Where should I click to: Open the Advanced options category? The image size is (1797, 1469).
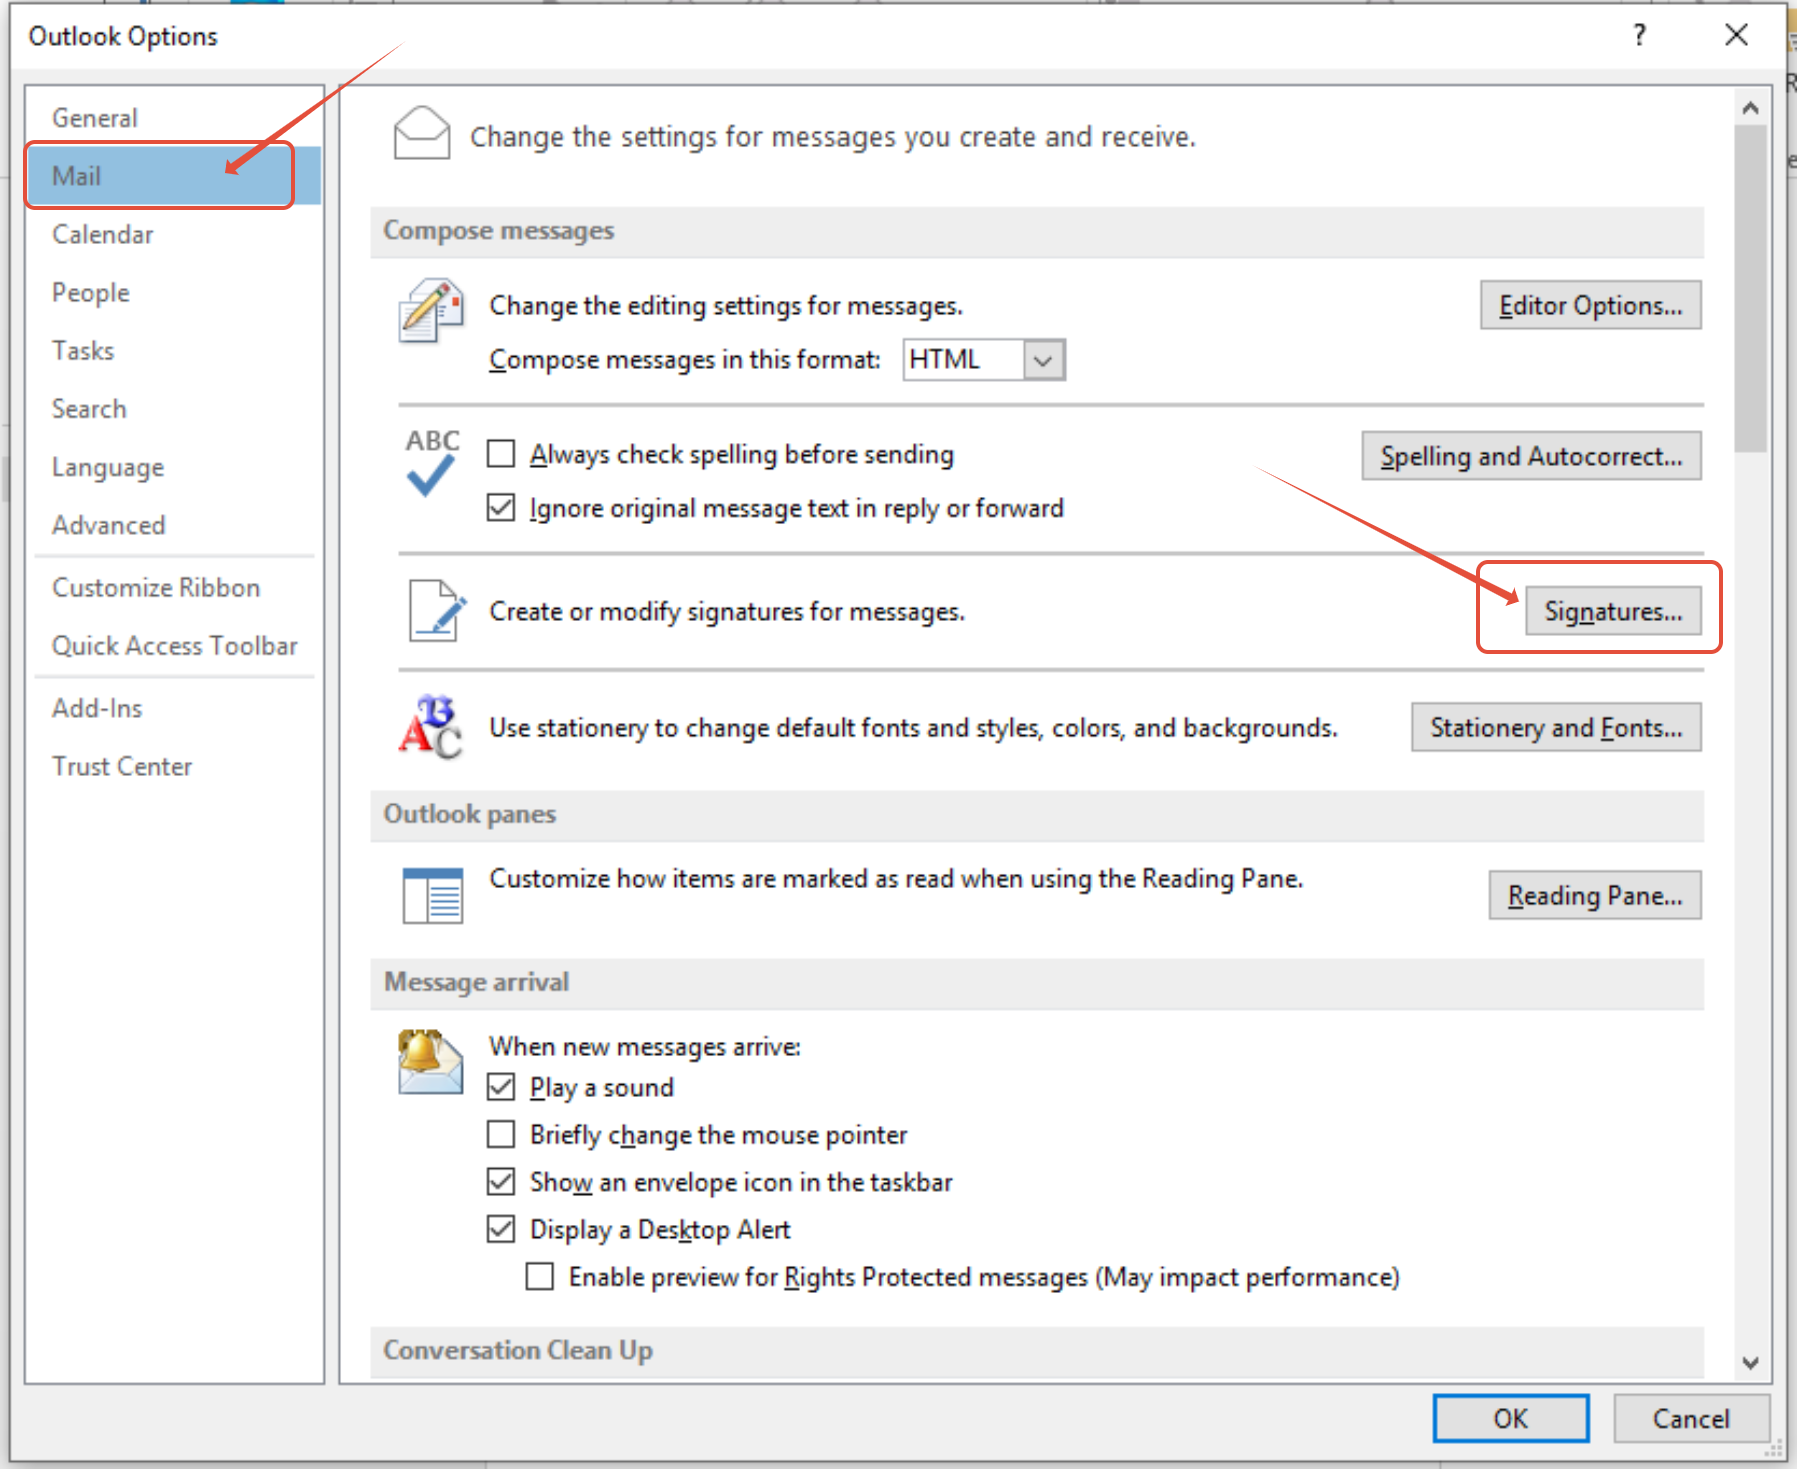tap(173, 525)
